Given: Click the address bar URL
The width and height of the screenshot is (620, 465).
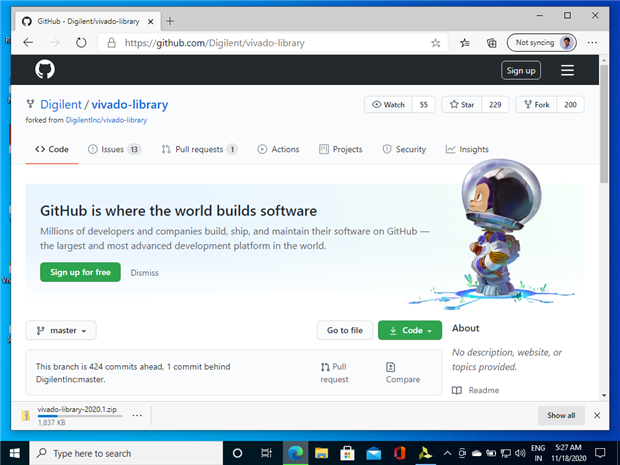Looking at the screenshot, I should coord(215,43).
